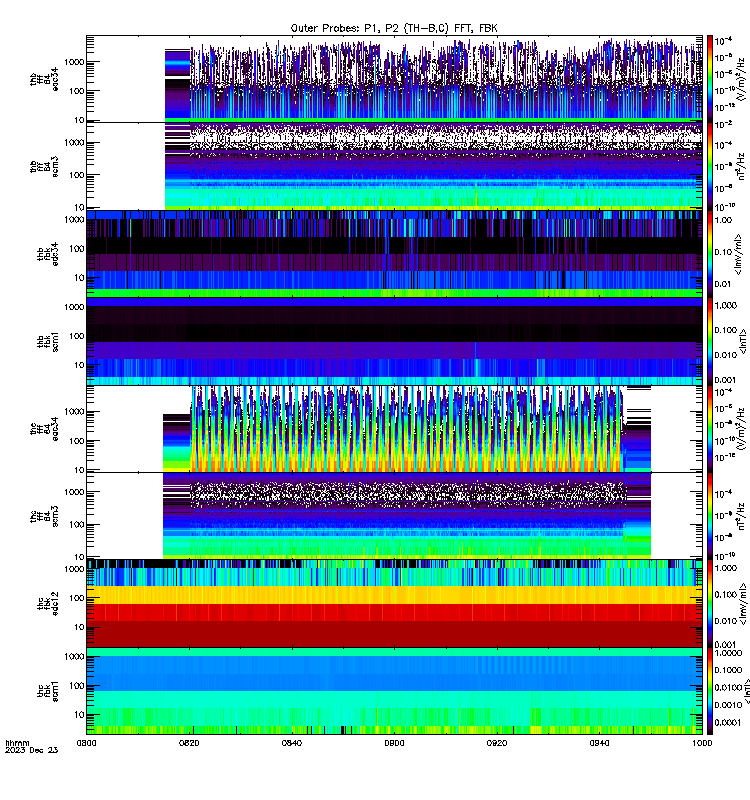Click the color bar of thb fbk scm1 panel
The height and width of the screenshot is (800, 750).
click(710, 341)
